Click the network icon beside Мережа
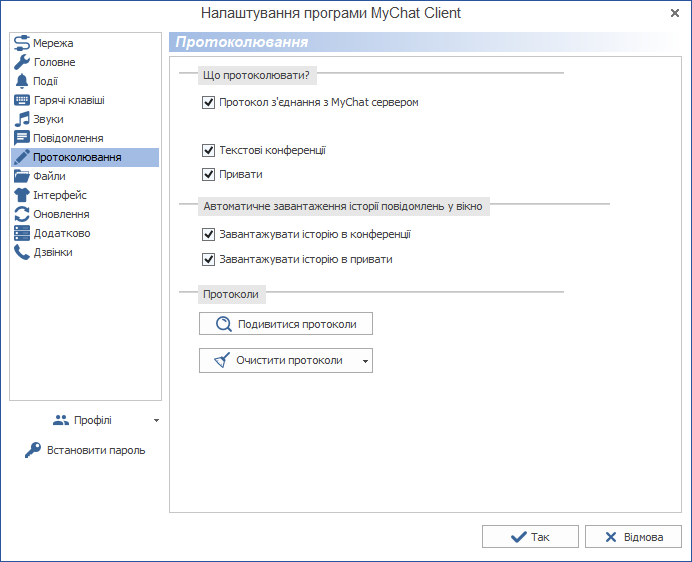The width and height of the screenshot is (692, 562). (21, 43)
